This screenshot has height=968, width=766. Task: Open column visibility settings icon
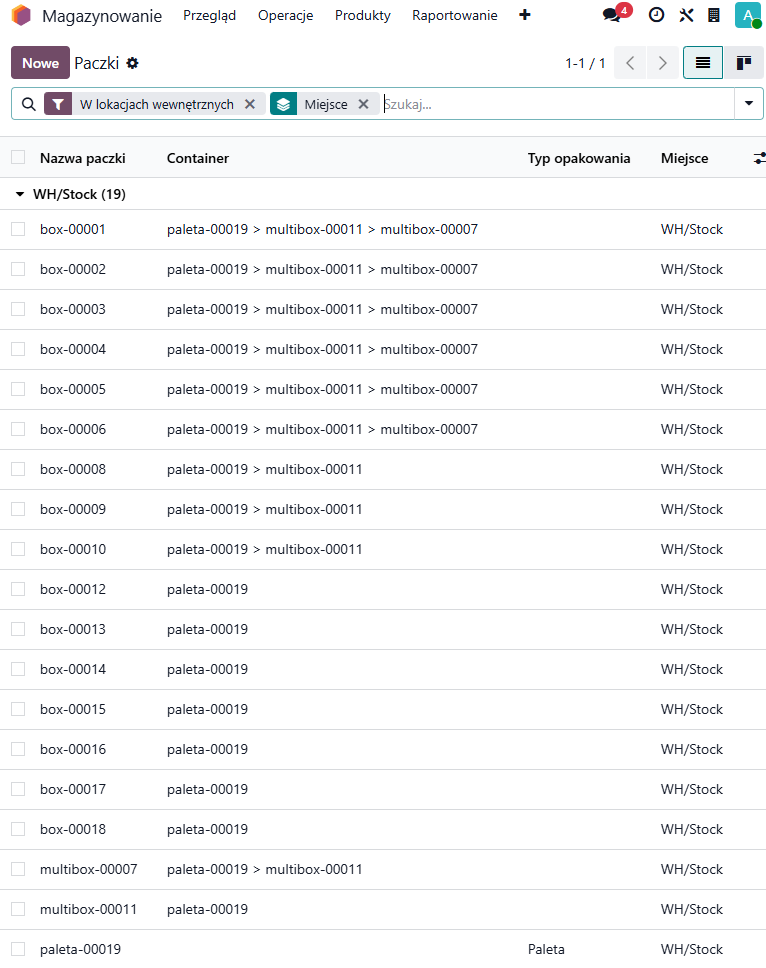point(759,158)
